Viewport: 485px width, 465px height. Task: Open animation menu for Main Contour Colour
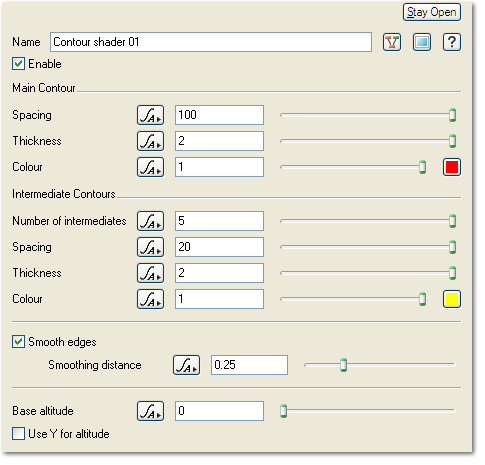(x=150, y=167)
